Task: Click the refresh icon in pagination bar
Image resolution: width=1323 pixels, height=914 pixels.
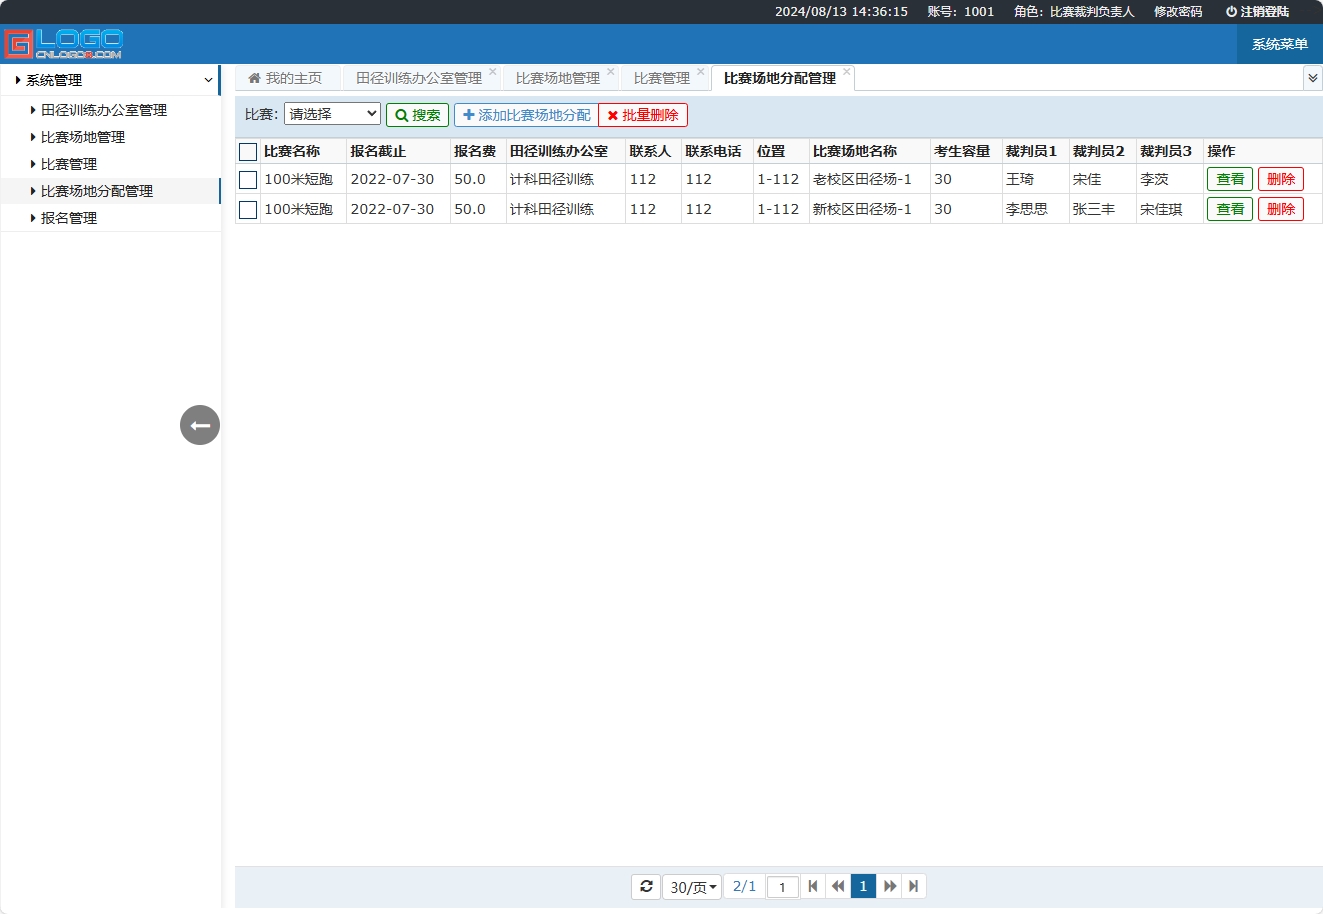Action: [646, 886]
